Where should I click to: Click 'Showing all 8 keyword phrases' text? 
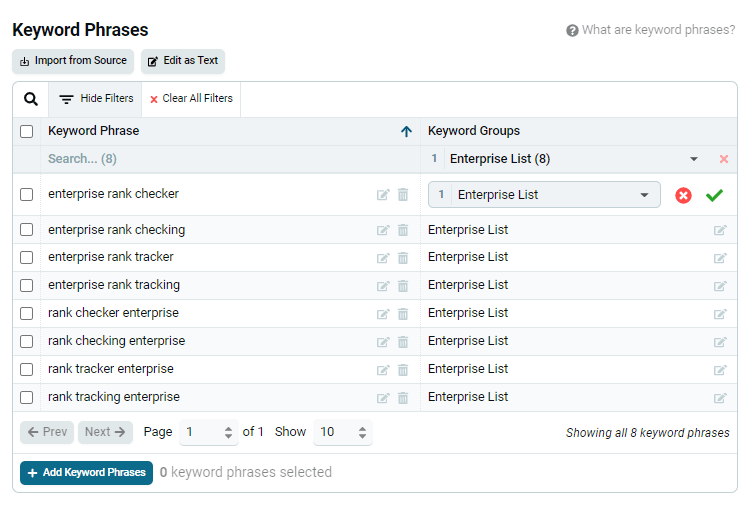coord(648,433)
